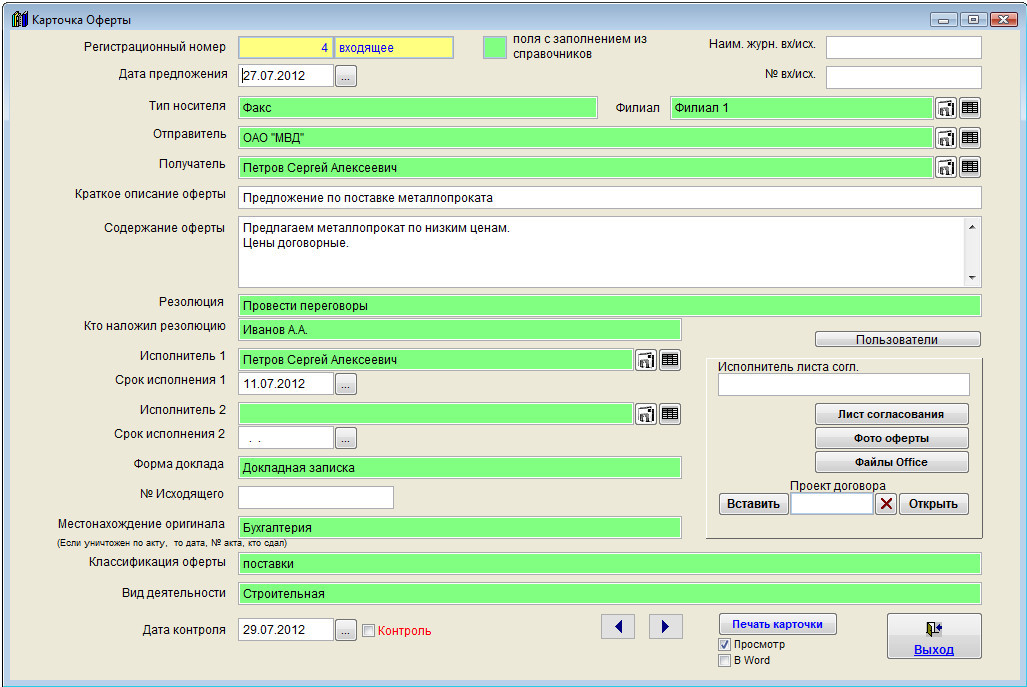This screenshot has width=1027, height=687.
Task: Click directory icon next to Филиал field
Action: point(945,108)
